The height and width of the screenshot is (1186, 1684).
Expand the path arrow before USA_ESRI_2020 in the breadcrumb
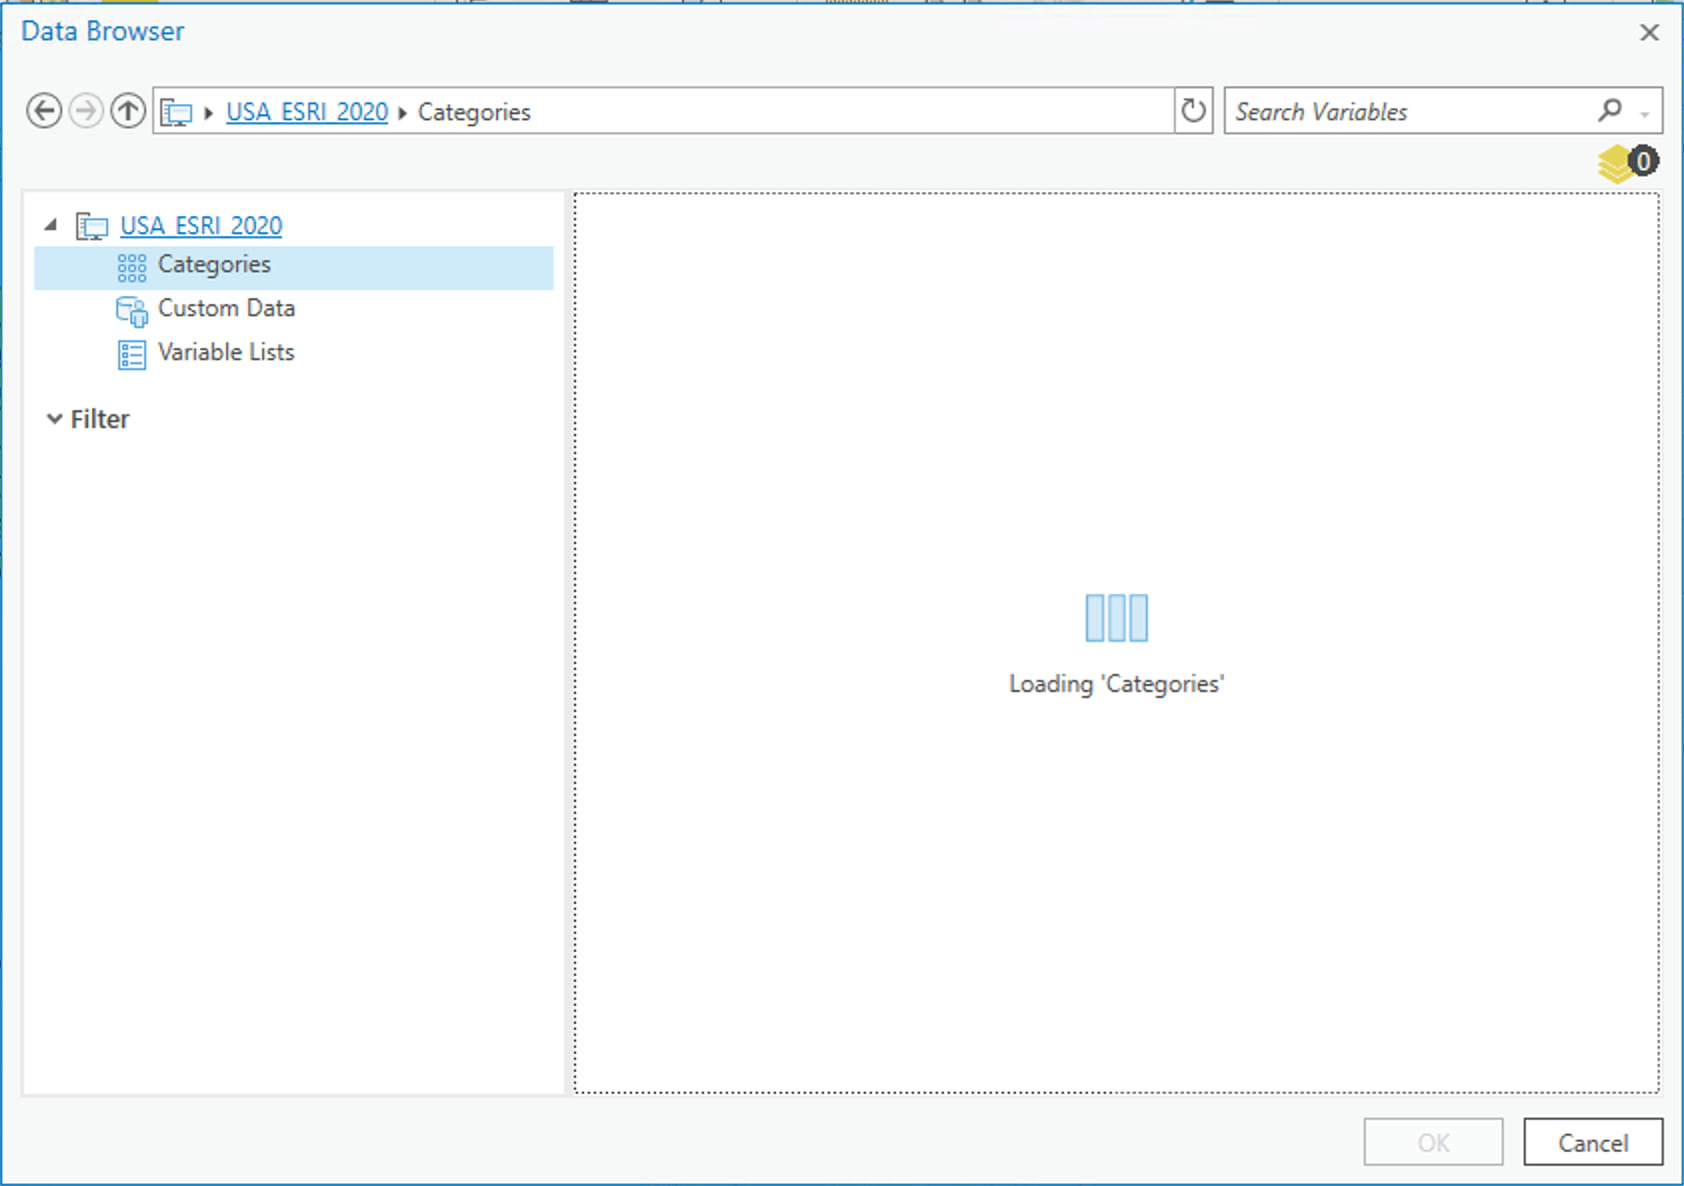[208, 113]
